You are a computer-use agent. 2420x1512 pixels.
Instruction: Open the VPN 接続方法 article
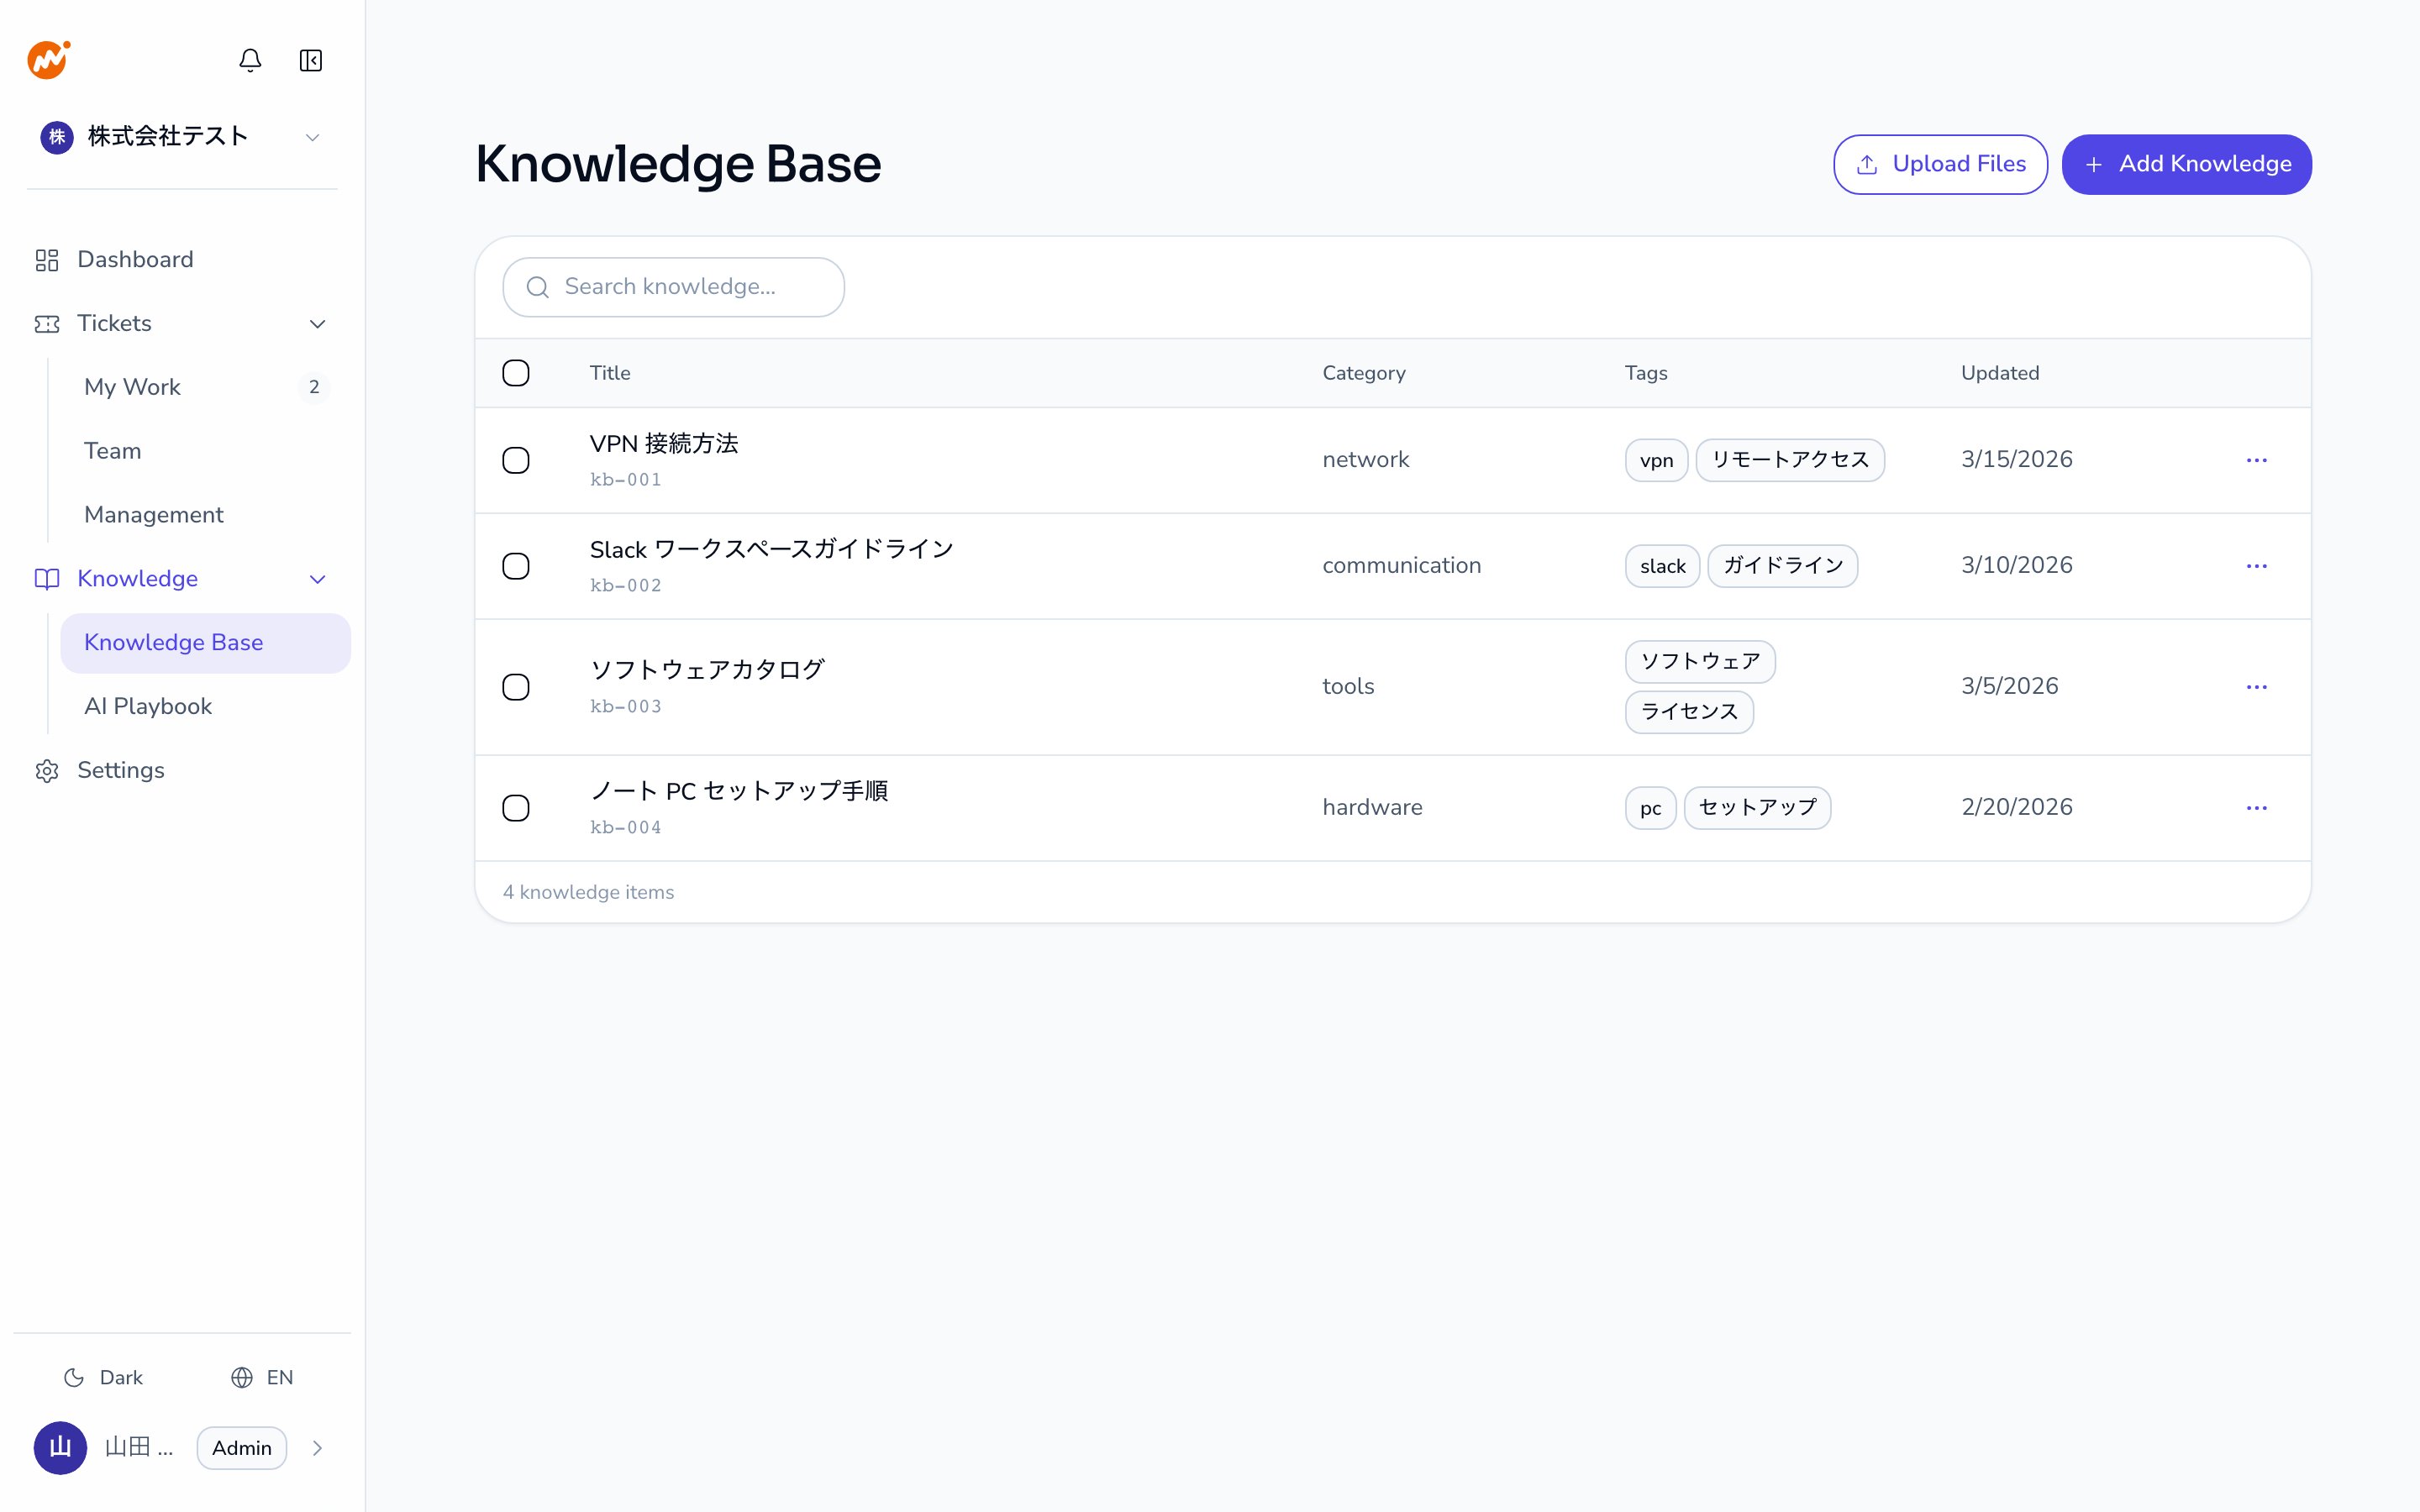664,444
